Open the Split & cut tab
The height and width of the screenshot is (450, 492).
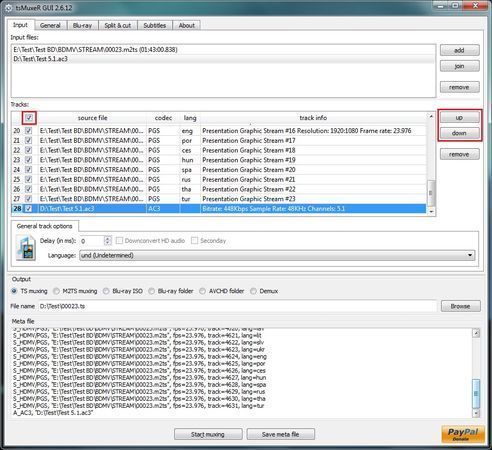click(x=118, y=25)
